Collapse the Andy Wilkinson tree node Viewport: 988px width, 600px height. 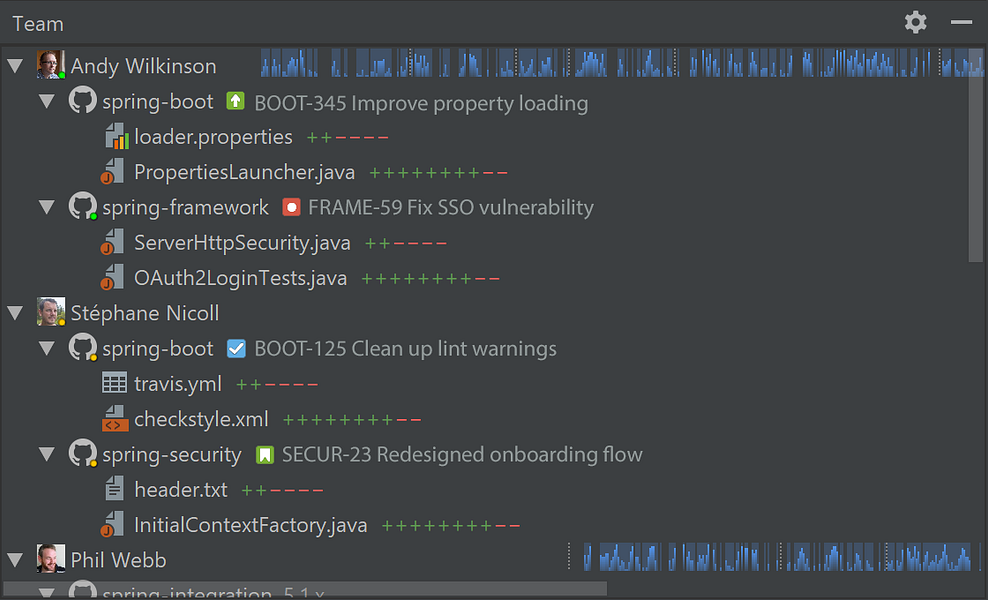click(x=15, y=66)
